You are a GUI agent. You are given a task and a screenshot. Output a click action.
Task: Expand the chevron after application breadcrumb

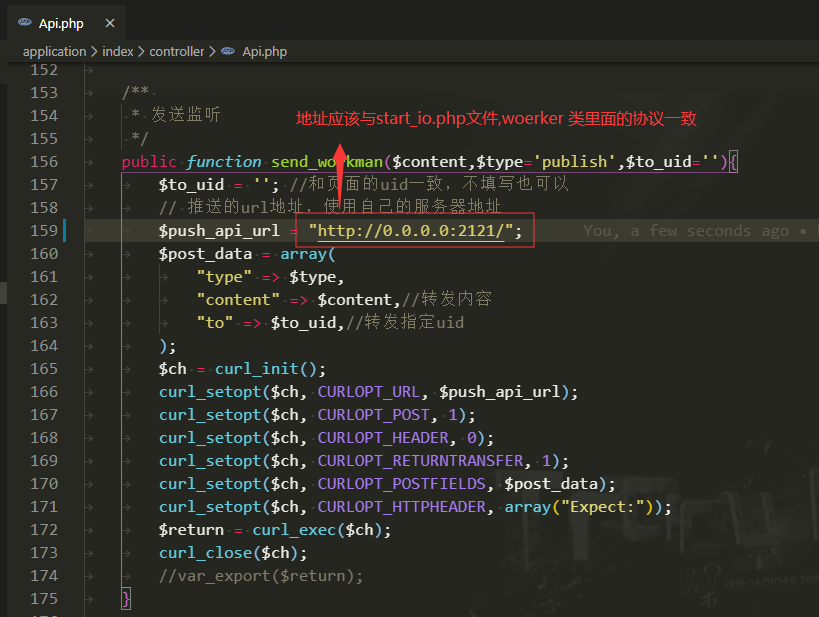[94, 52]
